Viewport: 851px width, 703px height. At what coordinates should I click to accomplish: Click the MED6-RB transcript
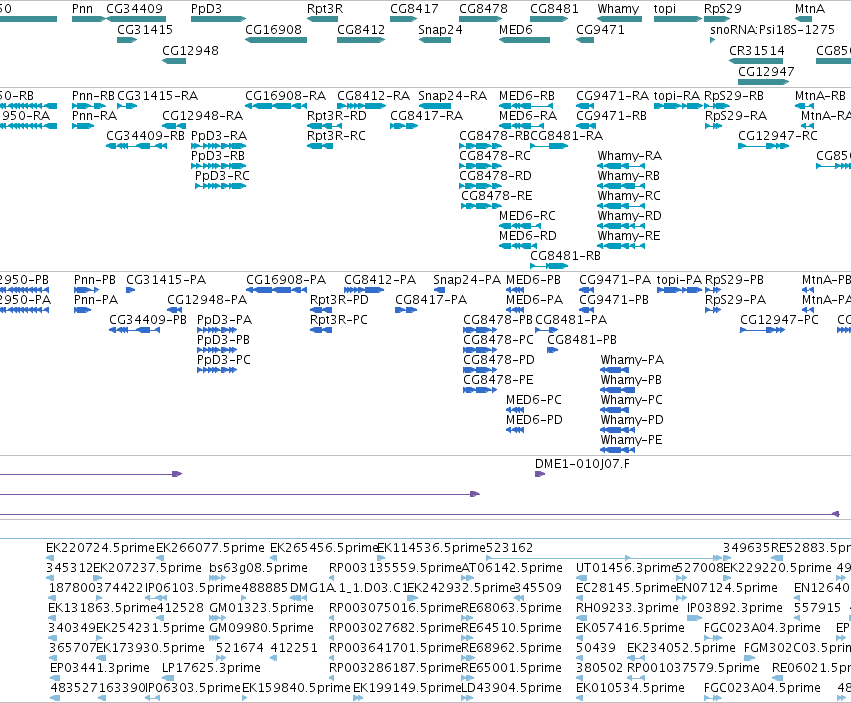coord(526,106)
